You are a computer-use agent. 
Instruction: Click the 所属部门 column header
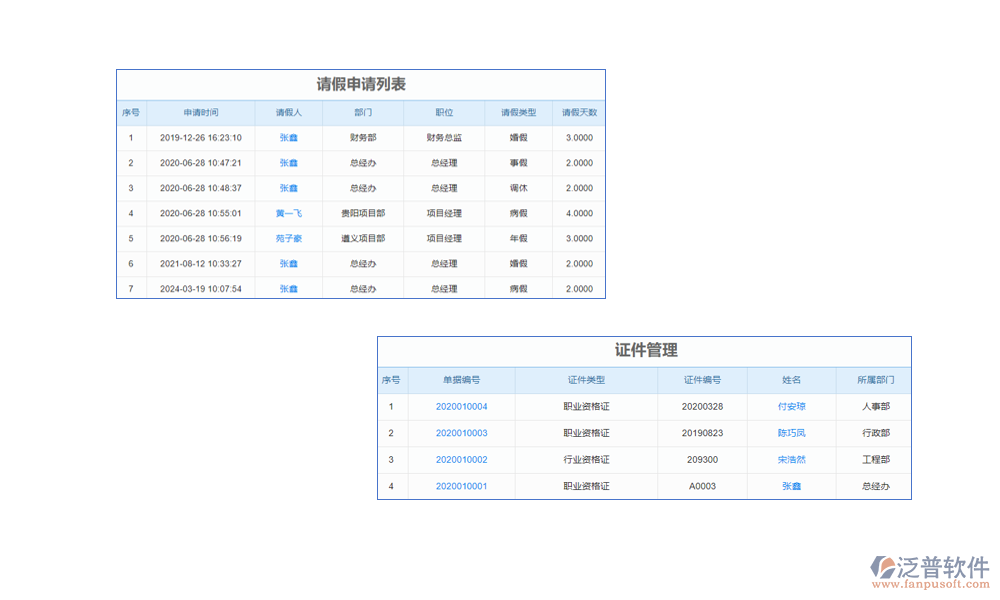[x=875, y=380]
